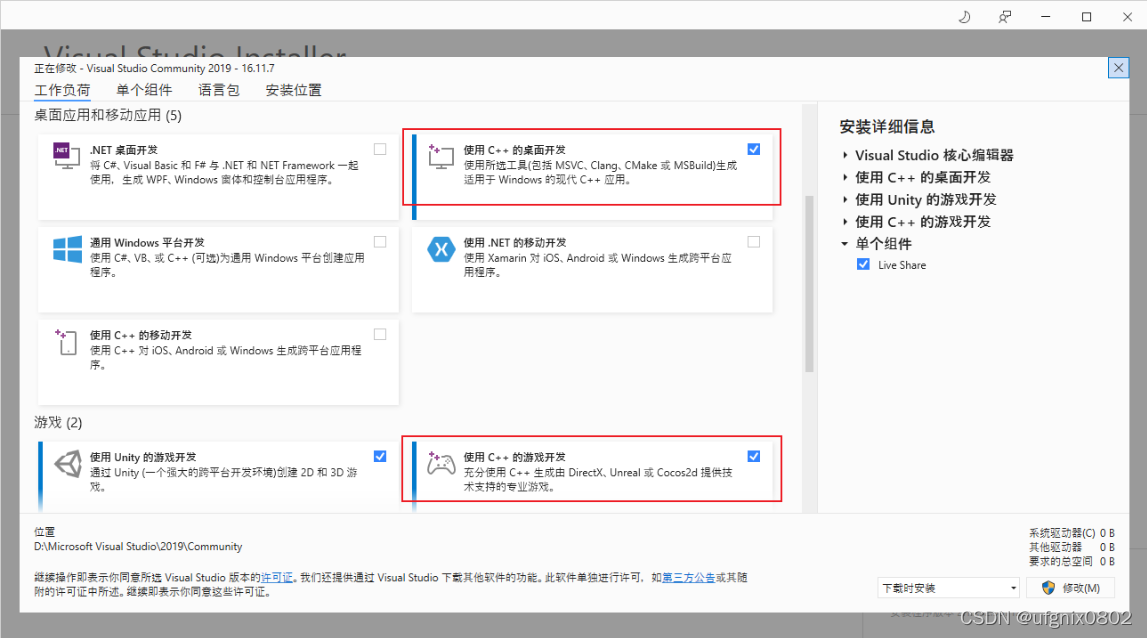Toggle dark theme moon icon in the title bar
This screenshot has height=638, width=1147.
(x=965, y=17)
